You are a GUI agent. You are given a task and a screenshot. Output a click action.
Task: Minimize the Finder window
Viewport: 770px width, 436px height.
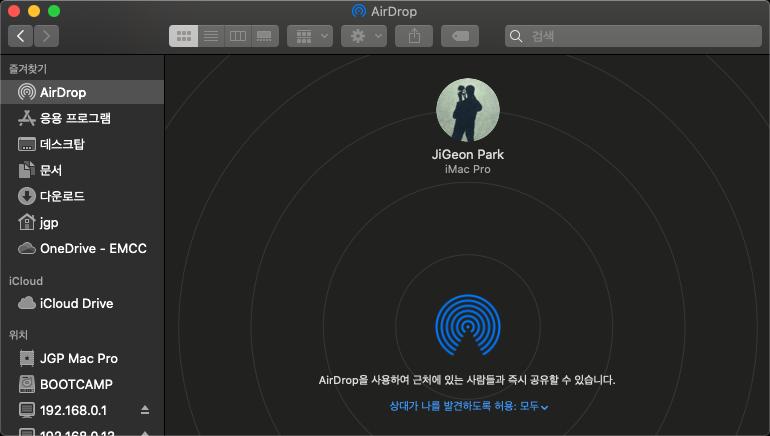click(34, 11)
